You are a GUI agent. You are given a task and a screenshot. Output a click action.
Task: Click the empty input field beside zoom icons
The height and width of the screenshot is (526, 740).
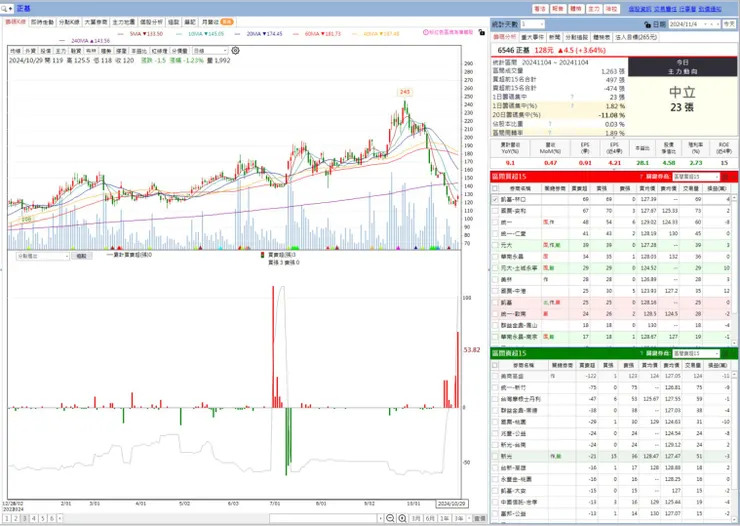point(323,518)
